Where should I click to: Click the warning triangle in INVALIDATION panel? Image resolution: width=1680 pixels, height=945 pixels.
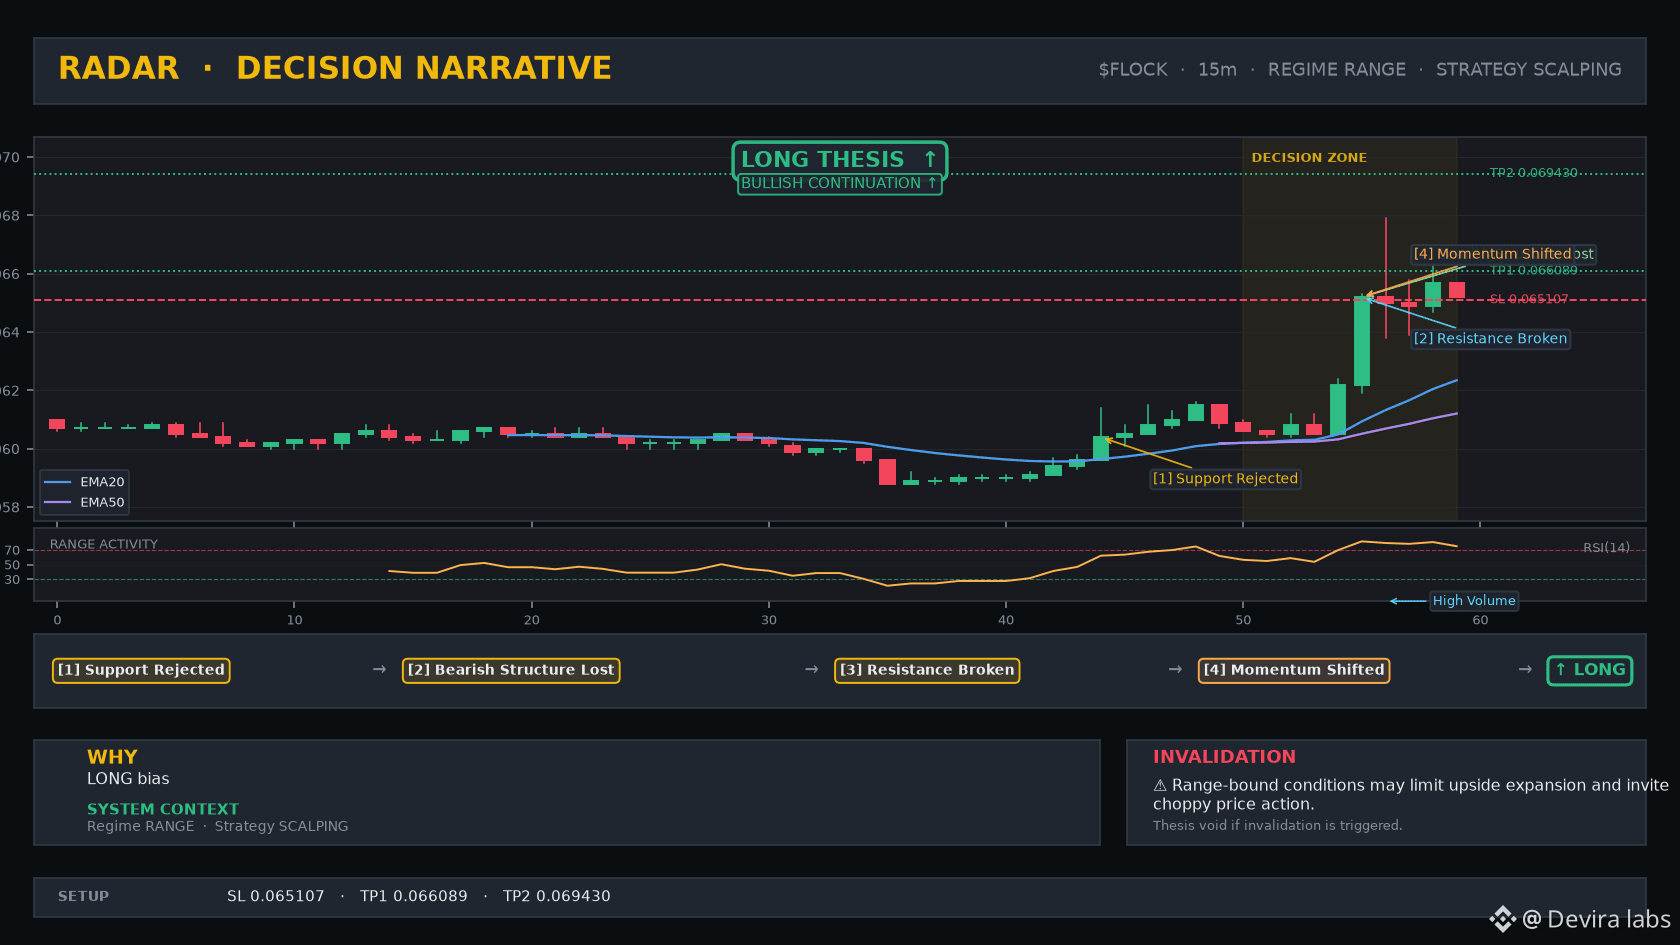click(x=1160, y=786)
